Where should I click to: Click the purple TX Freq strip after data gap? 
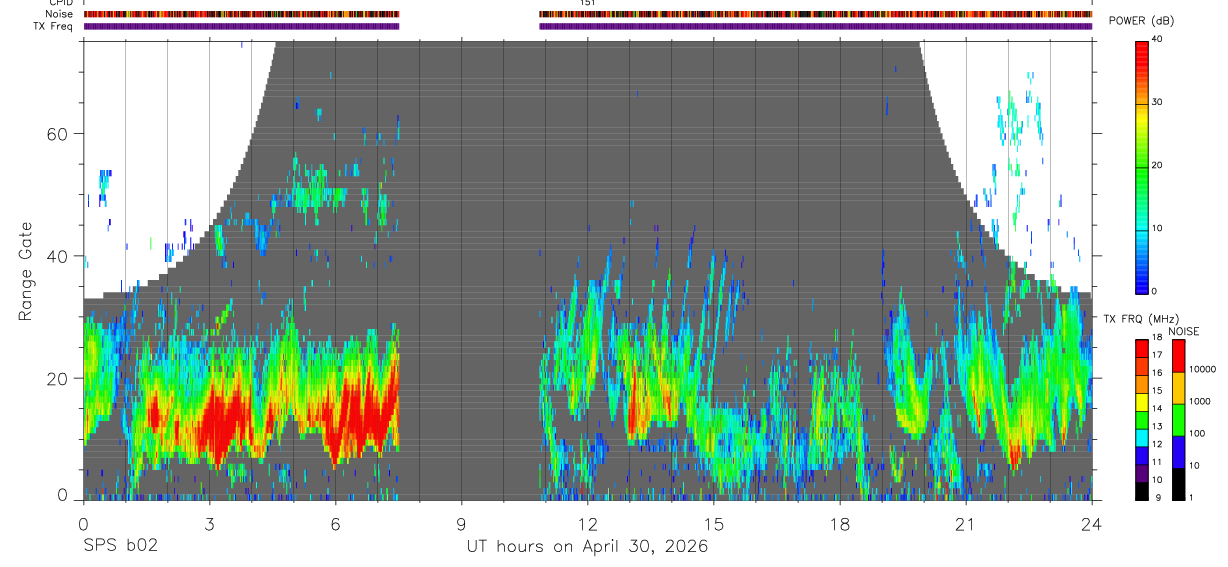point(815,26)
